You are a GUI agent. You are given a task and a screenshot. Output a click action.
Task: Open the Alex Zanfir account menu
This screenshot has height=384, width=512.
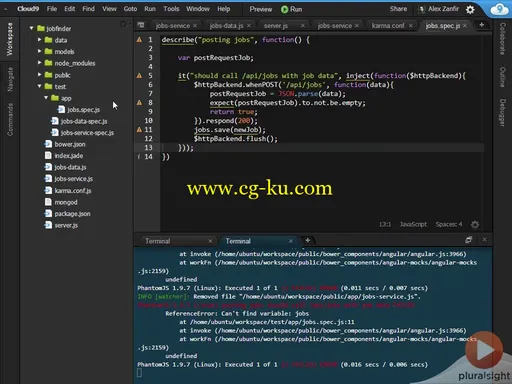[443, 9]
